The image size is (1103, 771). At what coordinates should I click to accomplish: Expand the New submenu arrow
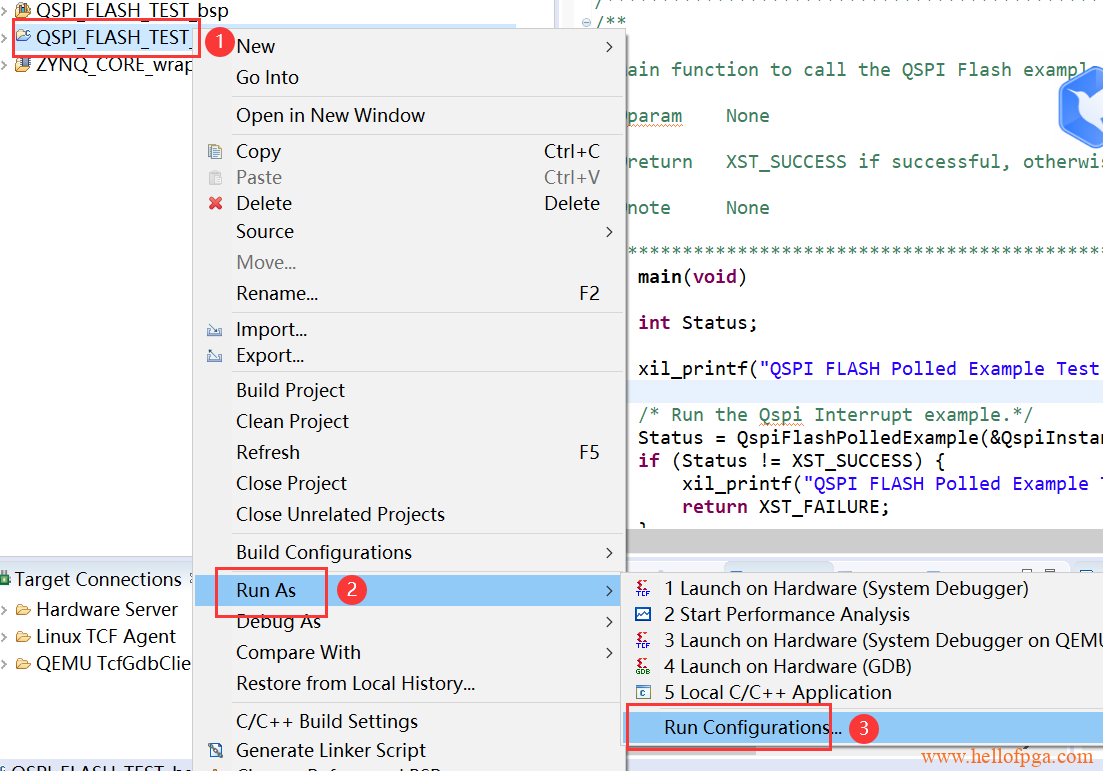(609, 47)
